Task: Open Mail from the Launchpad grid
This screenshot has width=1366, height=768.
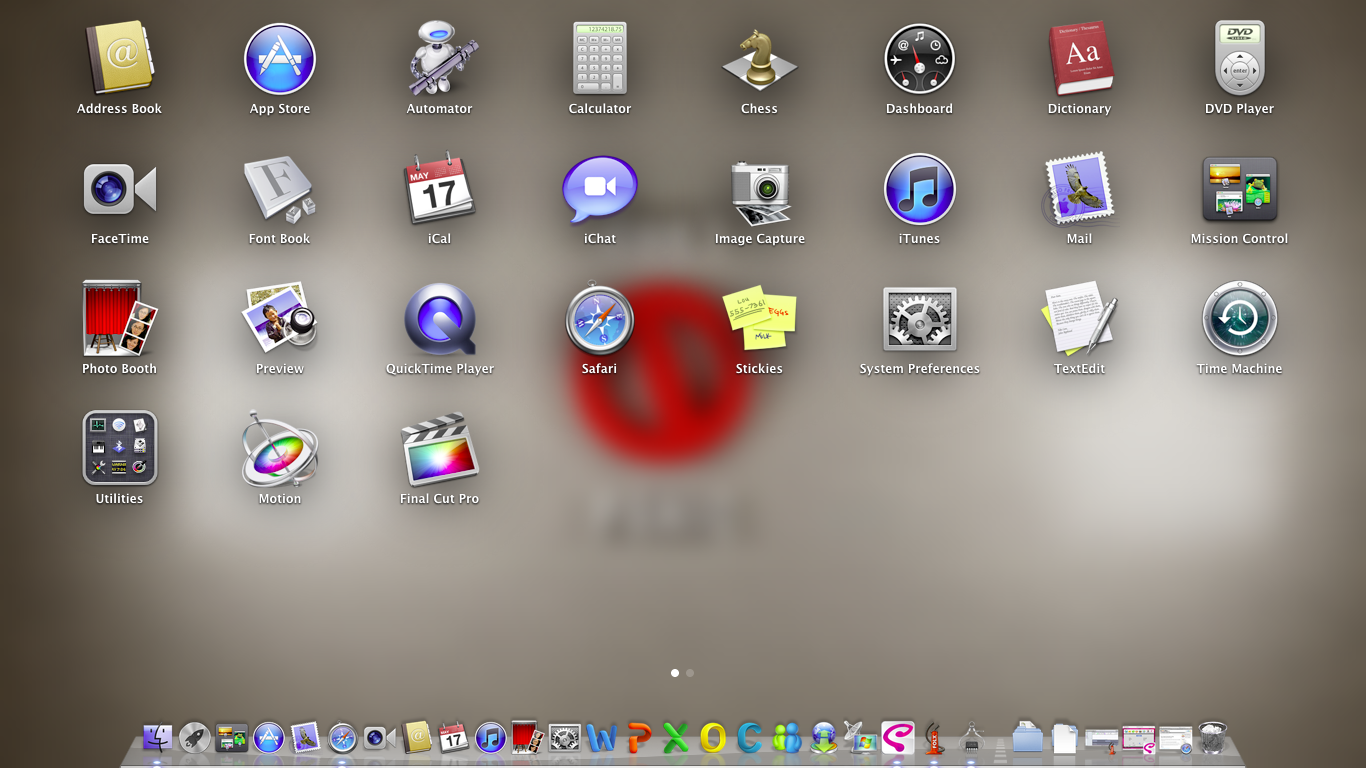Action: coord(1080,189)
